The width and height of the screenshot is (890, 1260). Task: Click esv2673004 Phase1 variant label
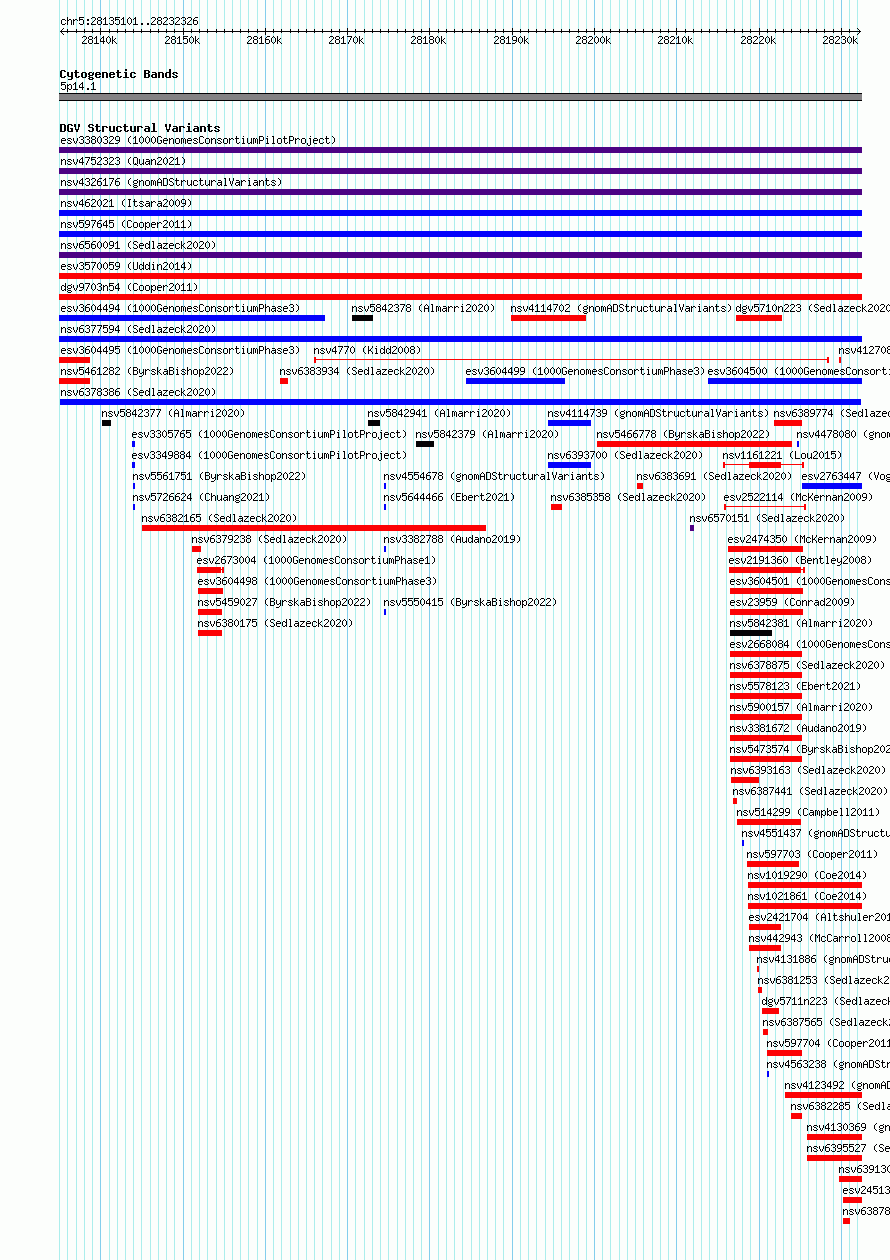pyautogui.click(x=317, y=560)
